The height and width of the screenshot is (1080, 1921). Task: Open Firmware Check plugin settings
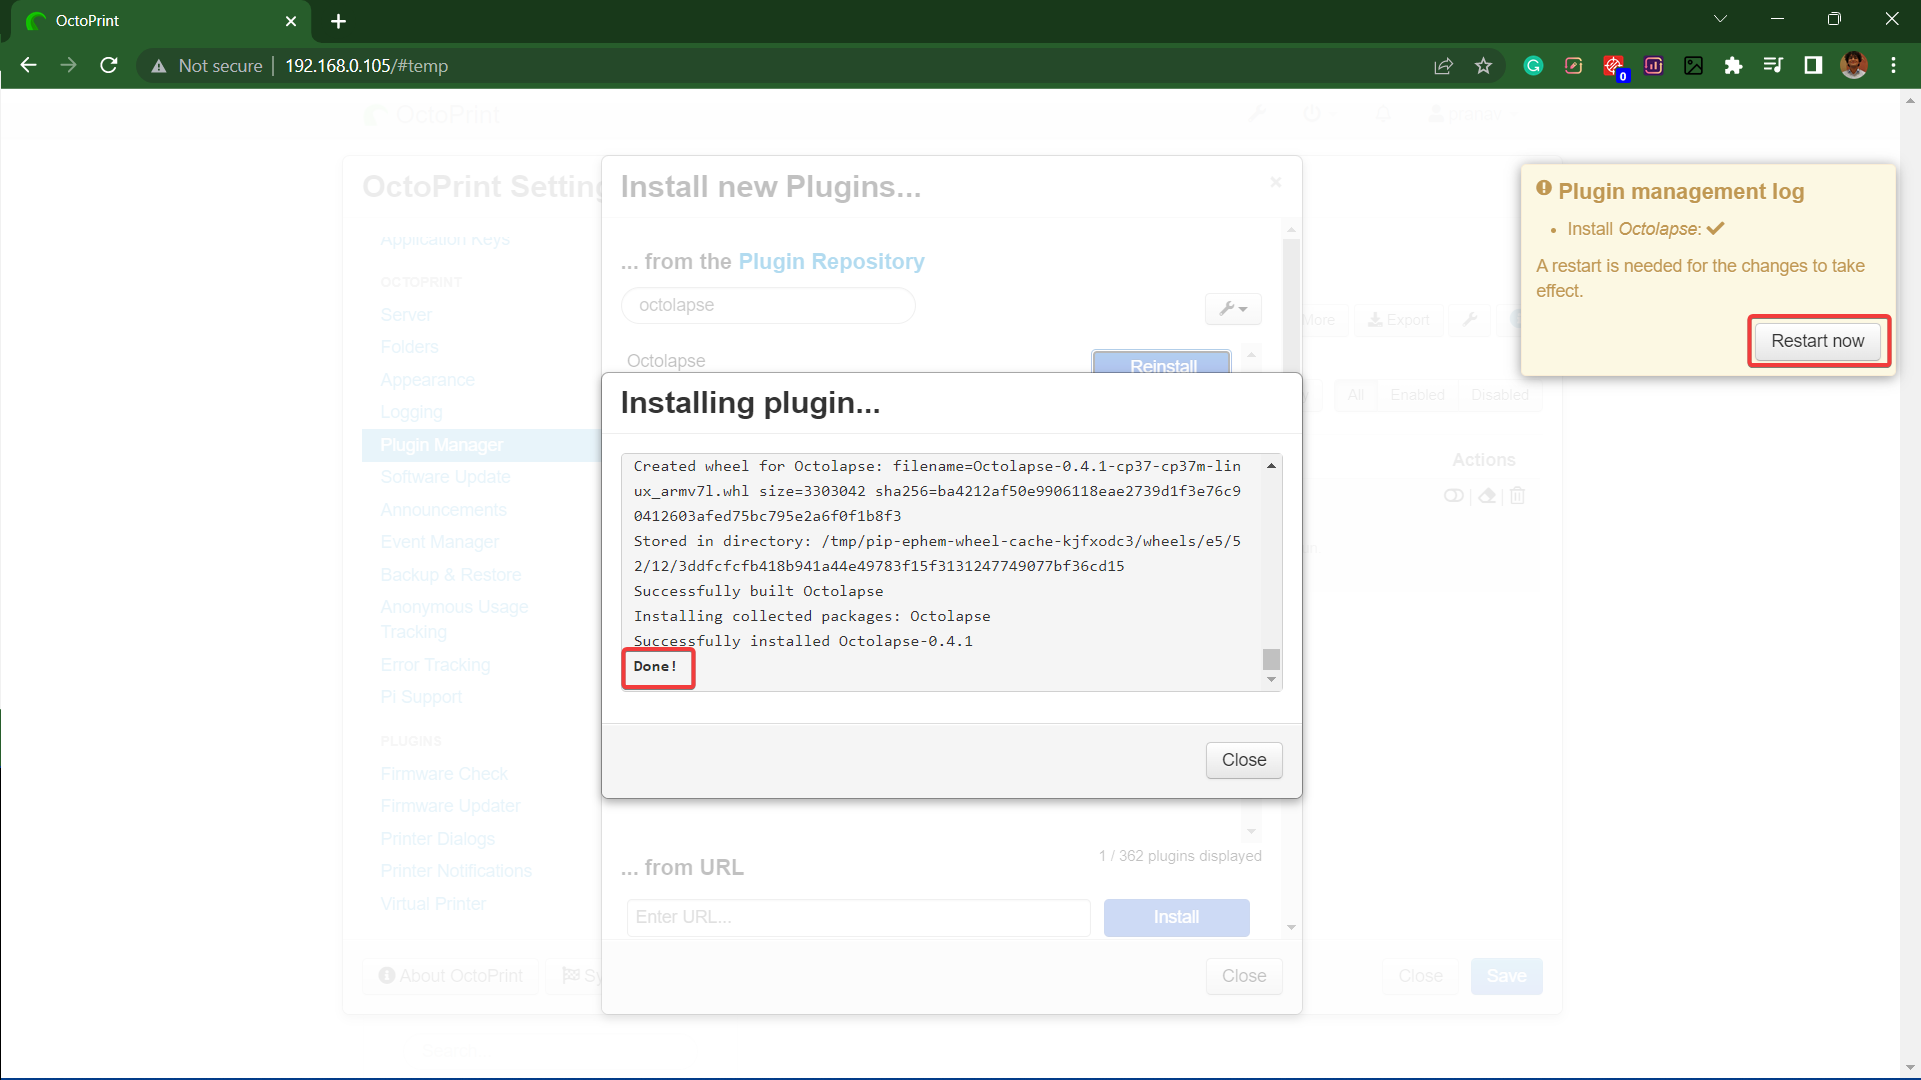[x=444, y=774]
